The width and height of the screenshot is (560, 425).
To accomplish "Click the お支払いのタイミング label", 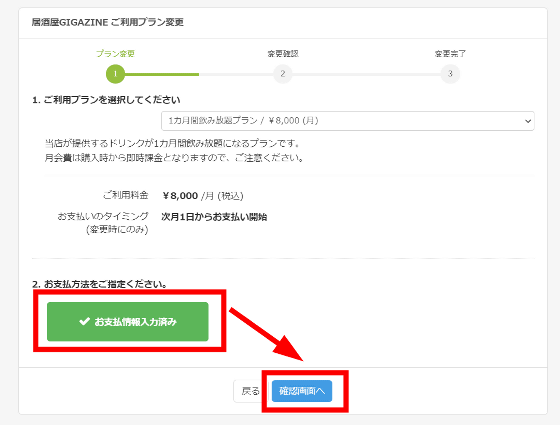I will point(103,216).
